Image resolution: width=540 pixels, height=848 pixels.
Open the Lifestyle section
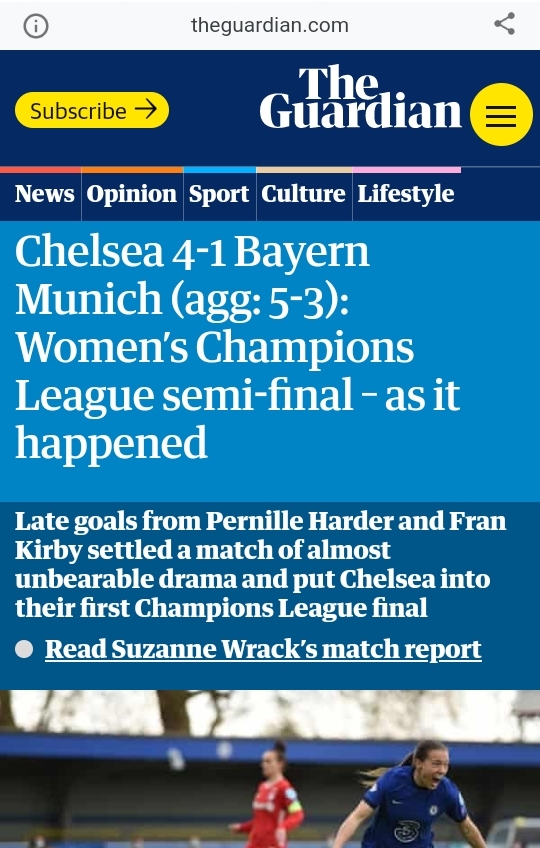tap(405, 194)
